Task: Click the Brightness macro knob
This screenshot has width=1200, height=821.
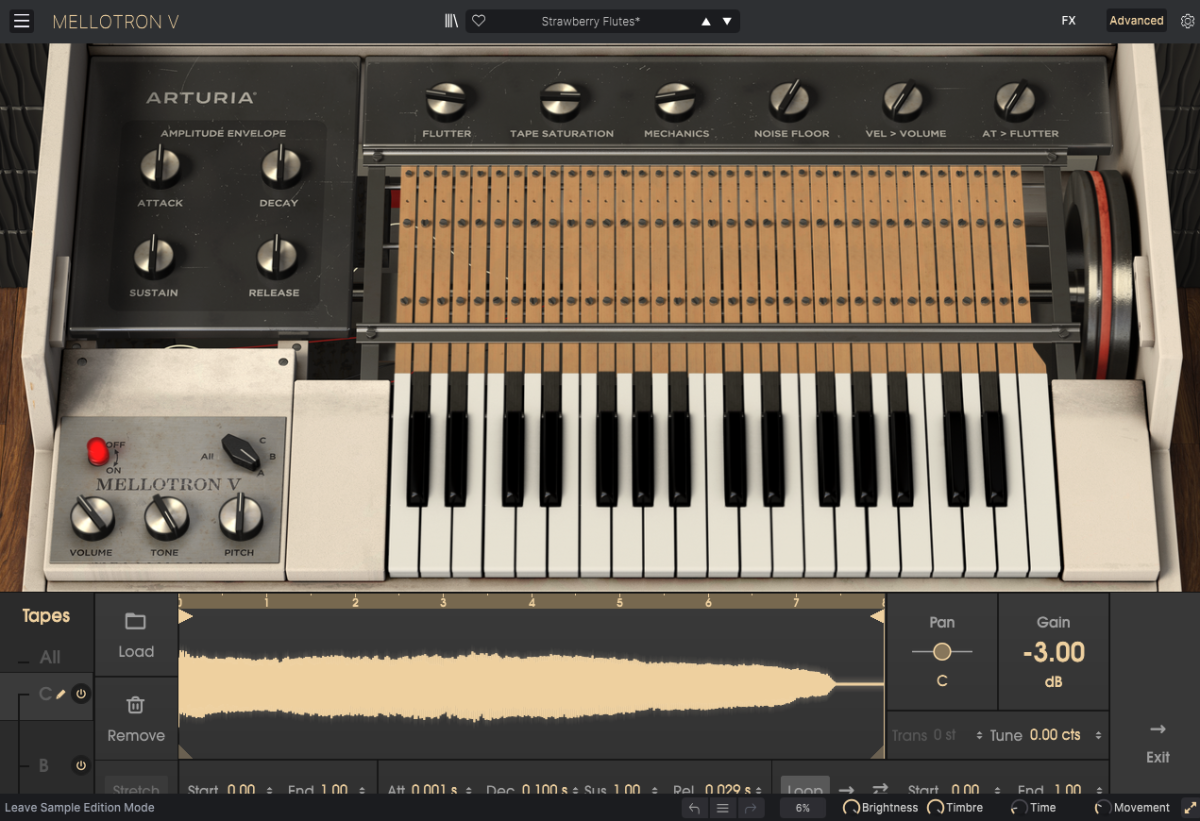Action: pos(851,808)
